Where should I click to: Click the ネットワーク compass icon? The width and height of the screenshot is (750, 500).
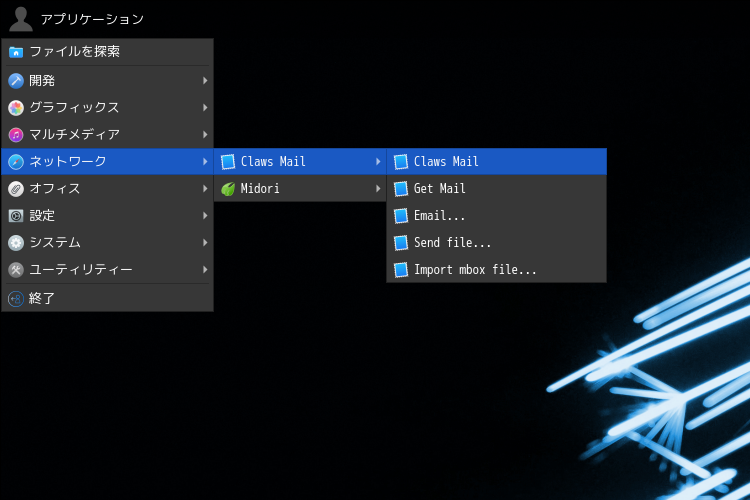16,162
